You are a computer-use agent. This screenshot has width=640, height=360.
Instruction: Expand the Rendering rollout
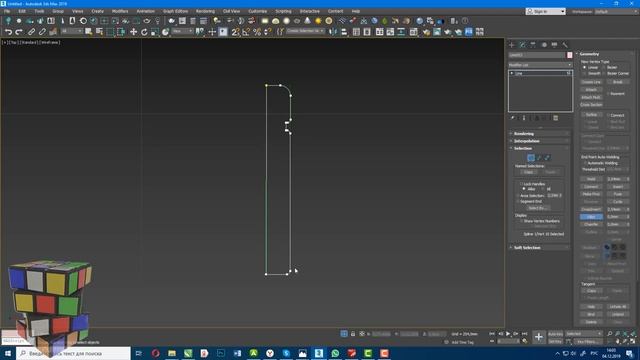(540, 134)
